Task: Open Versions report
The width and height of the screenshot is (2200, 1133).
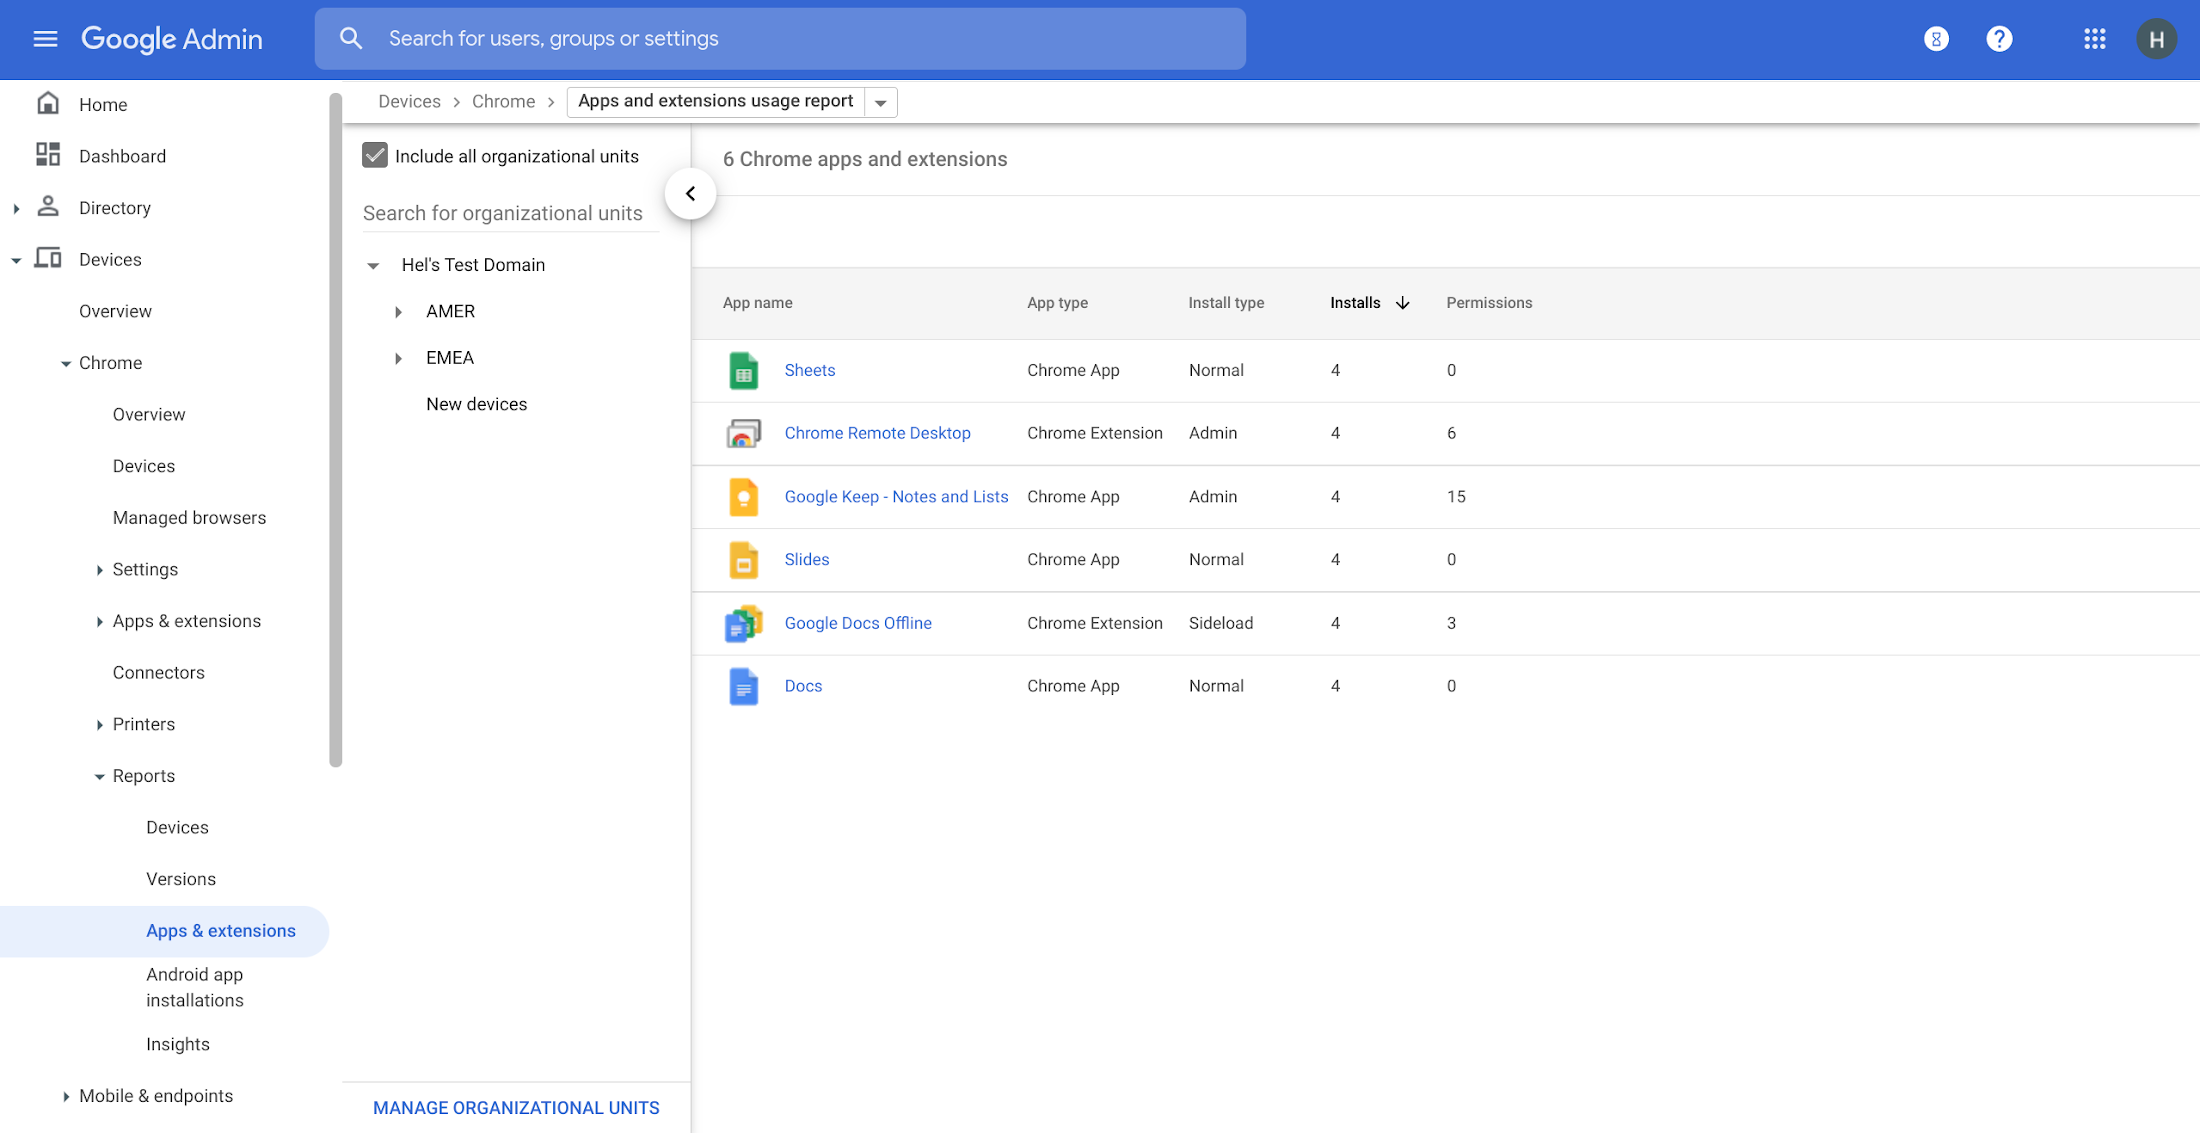Action: (x=181, y=879)
